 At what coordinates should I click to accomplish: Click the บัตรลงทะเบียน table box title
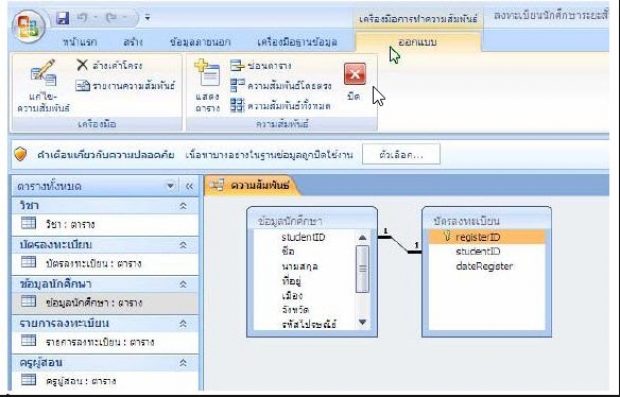pos(466,221)
